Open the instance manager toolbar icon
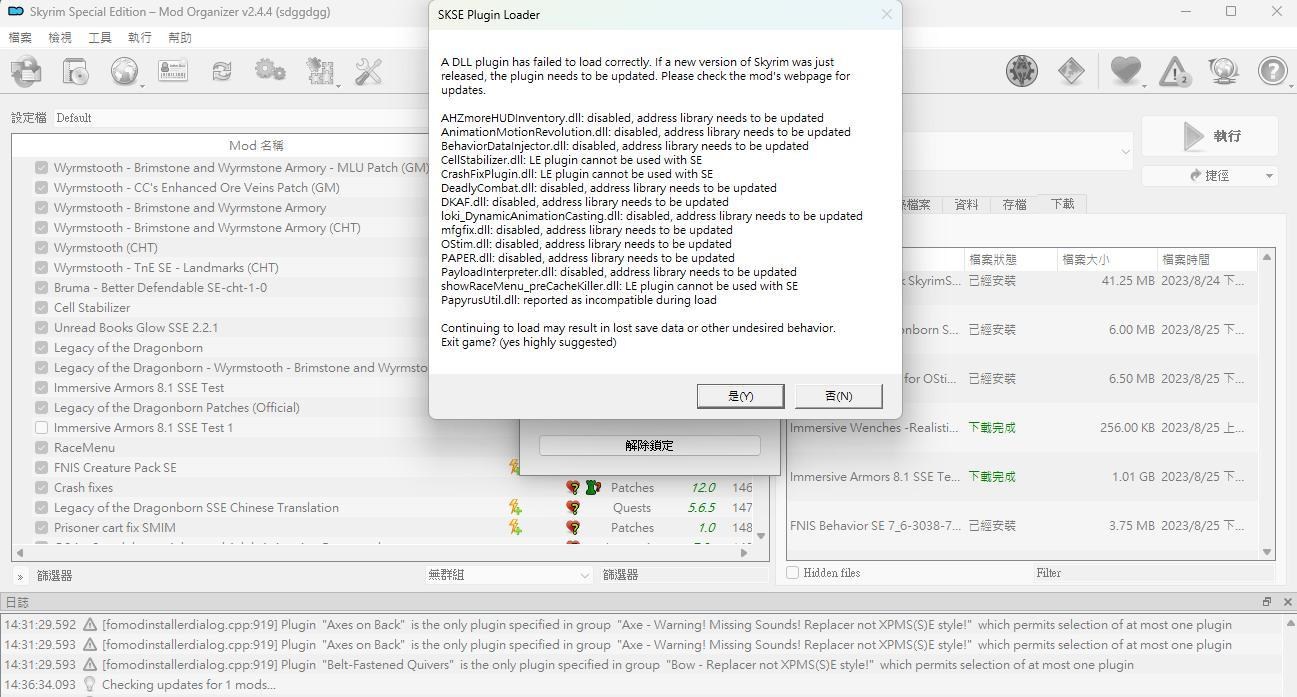 click(26, 71)
